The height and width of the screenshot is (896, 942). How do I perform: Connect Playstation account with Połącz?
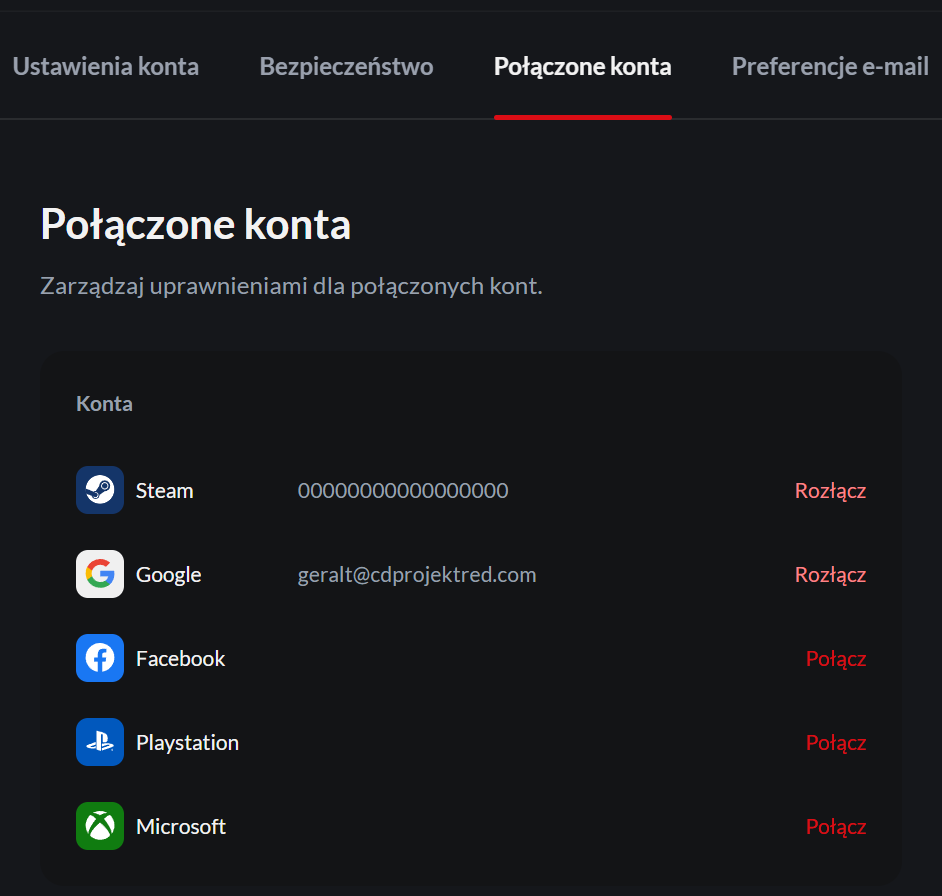[836, 743]
